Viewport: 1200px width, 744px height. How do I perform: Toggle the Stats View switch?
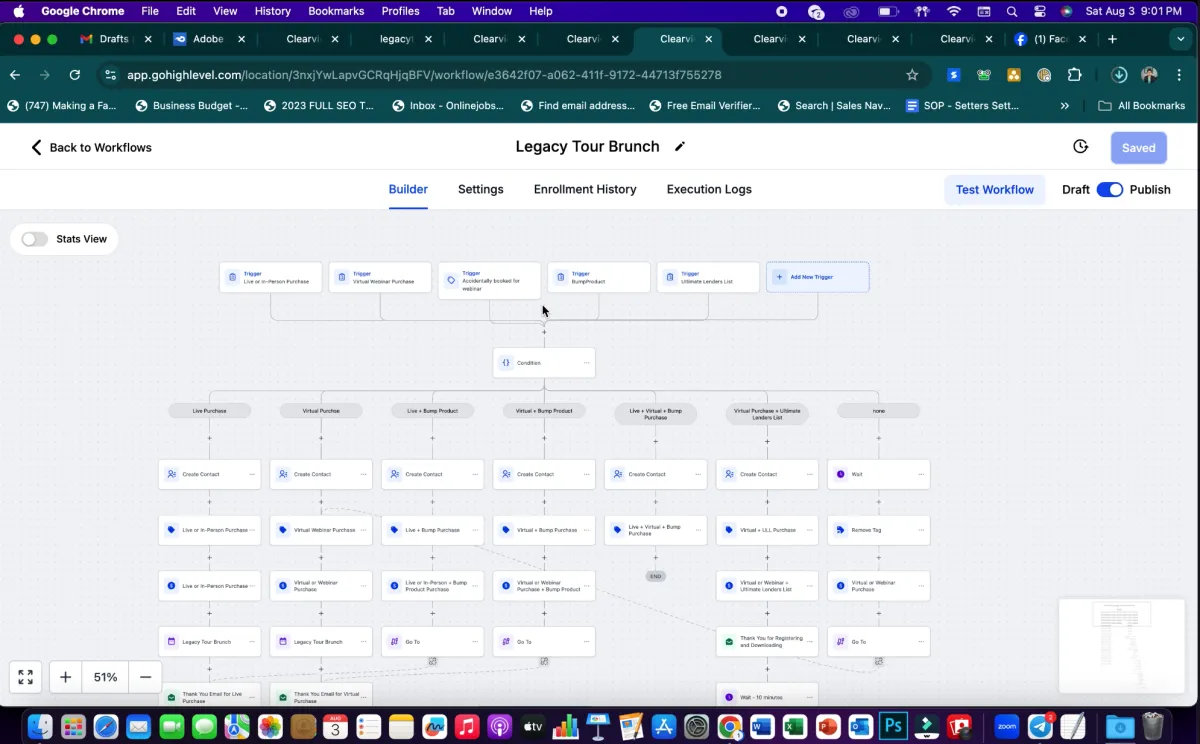(x=35, y=239)
